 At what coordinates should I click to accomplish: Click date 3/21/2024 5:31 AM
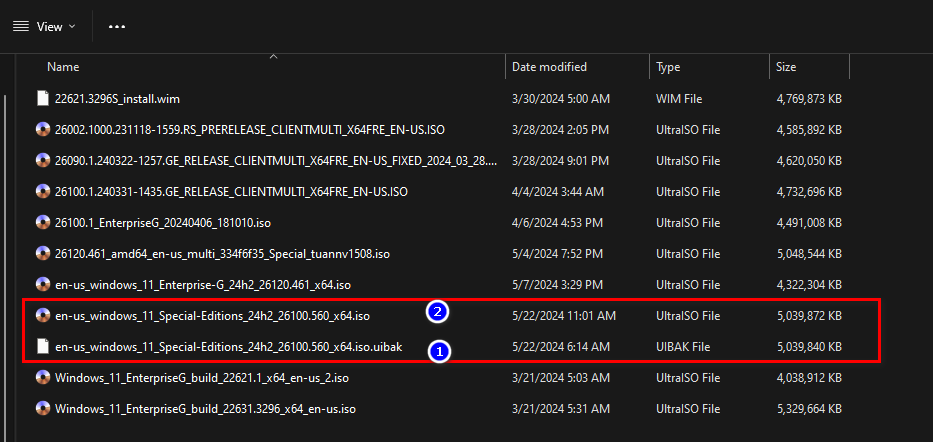pos(561,409)
